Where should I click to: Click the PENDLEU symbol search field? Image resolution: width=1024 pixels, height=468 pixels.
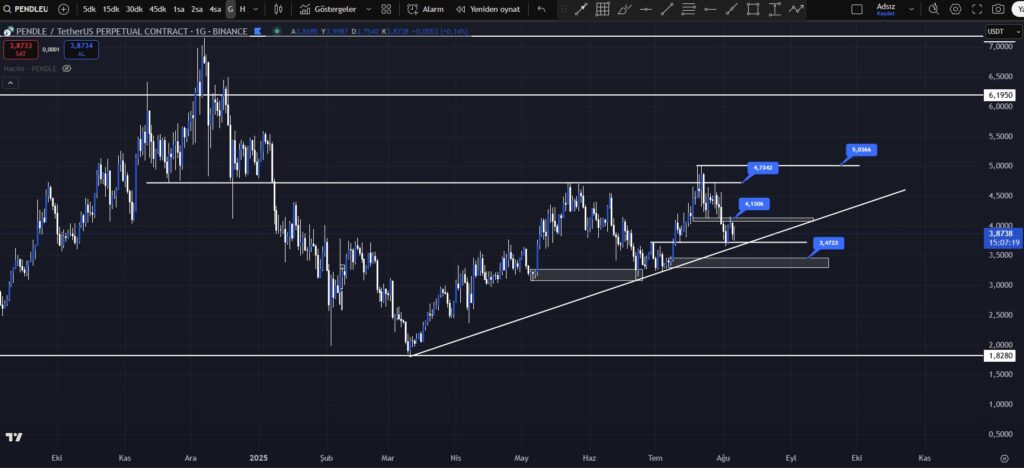(27, 9)
